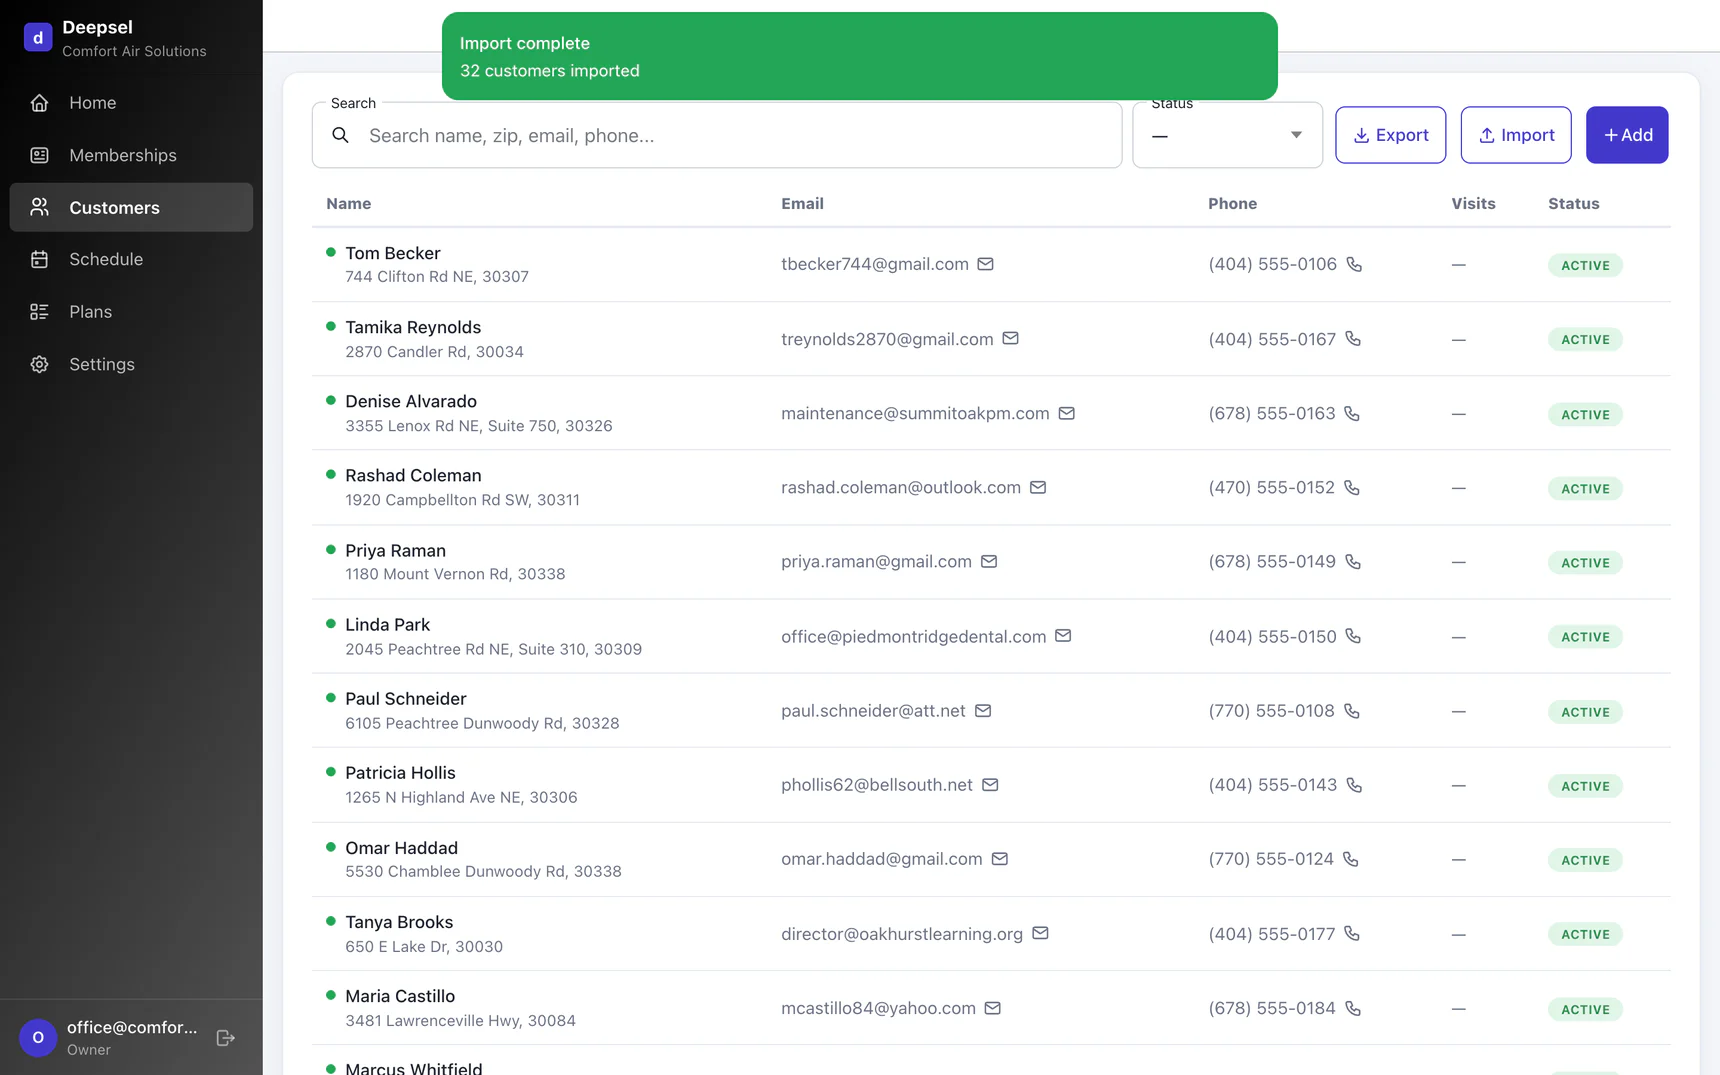Viewport: 1720px width, 1075px height.
Task: Click the phone icon next to (678) 555-0163
Action: click(1352, 413)
